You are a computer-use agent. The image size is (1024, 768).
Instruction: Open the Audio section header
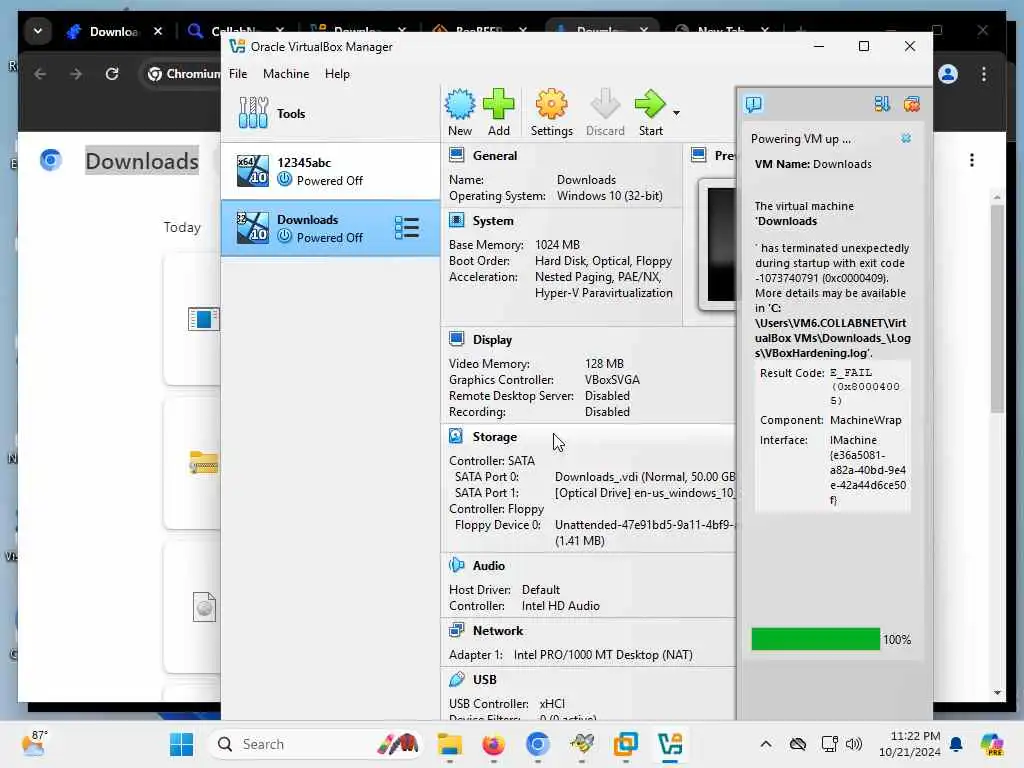(x=488, y=566)
